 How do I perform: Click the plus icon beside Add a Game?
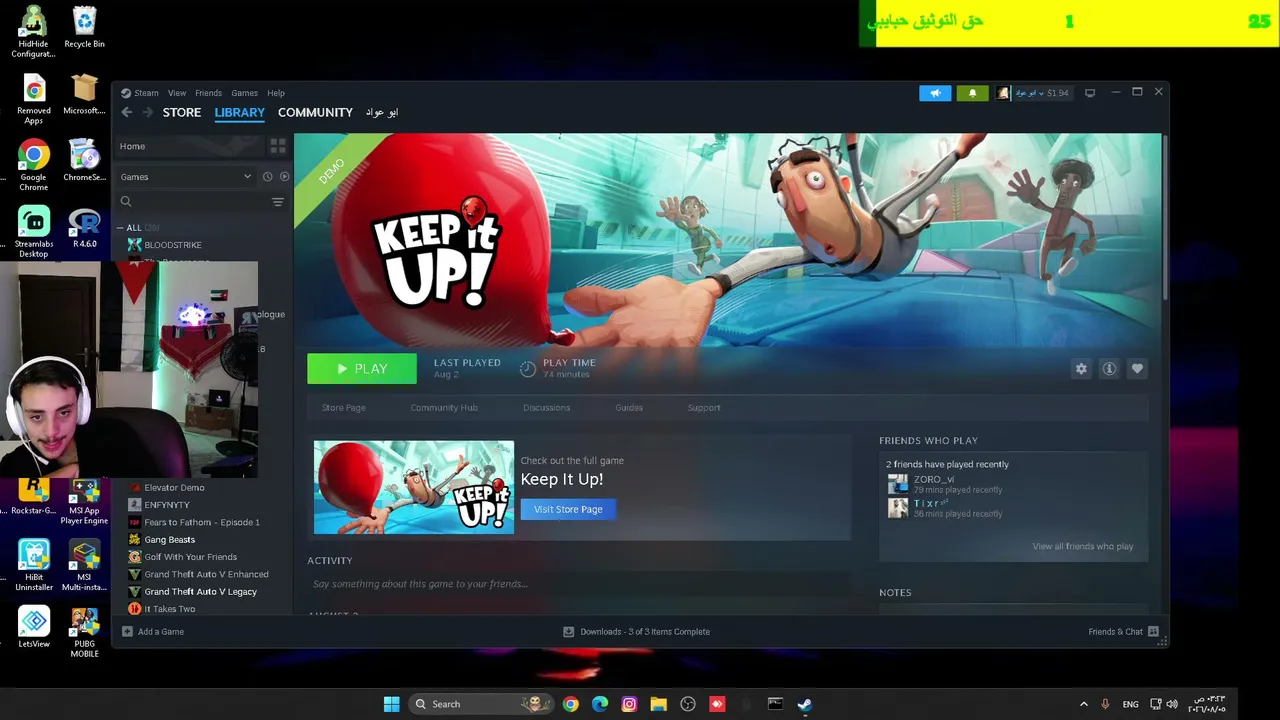(127, 632)
